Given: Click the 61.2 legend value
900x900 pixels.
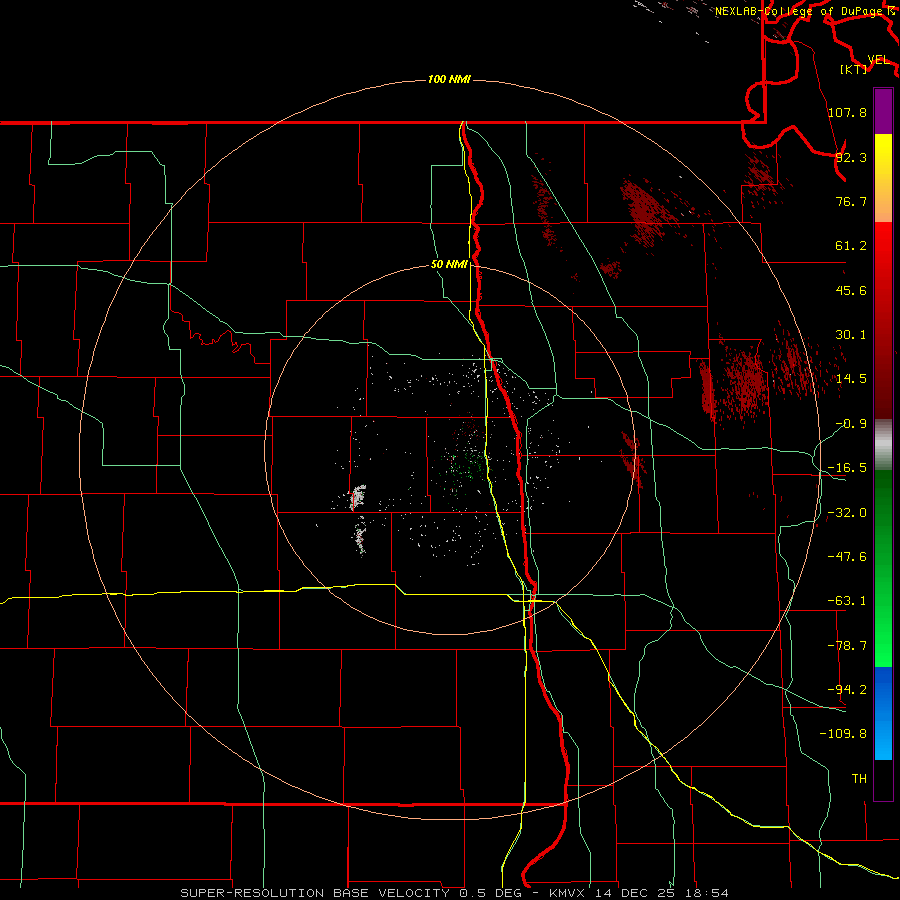Looking at the screenshot, I should click(851, 246).
